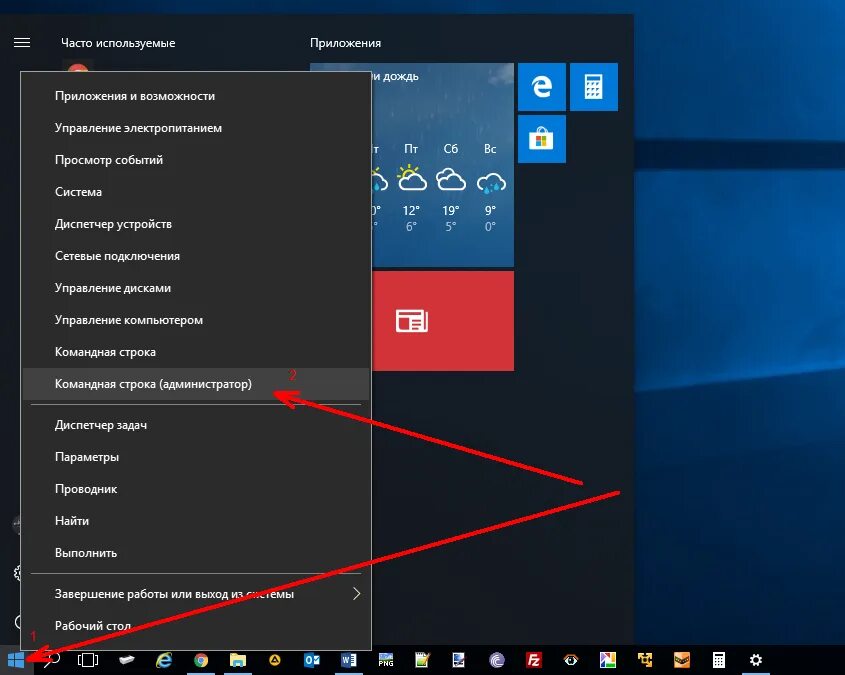845x675 pixels.
Task: Open the PNG image tool on taskbar
Action: tap(386, 659)
